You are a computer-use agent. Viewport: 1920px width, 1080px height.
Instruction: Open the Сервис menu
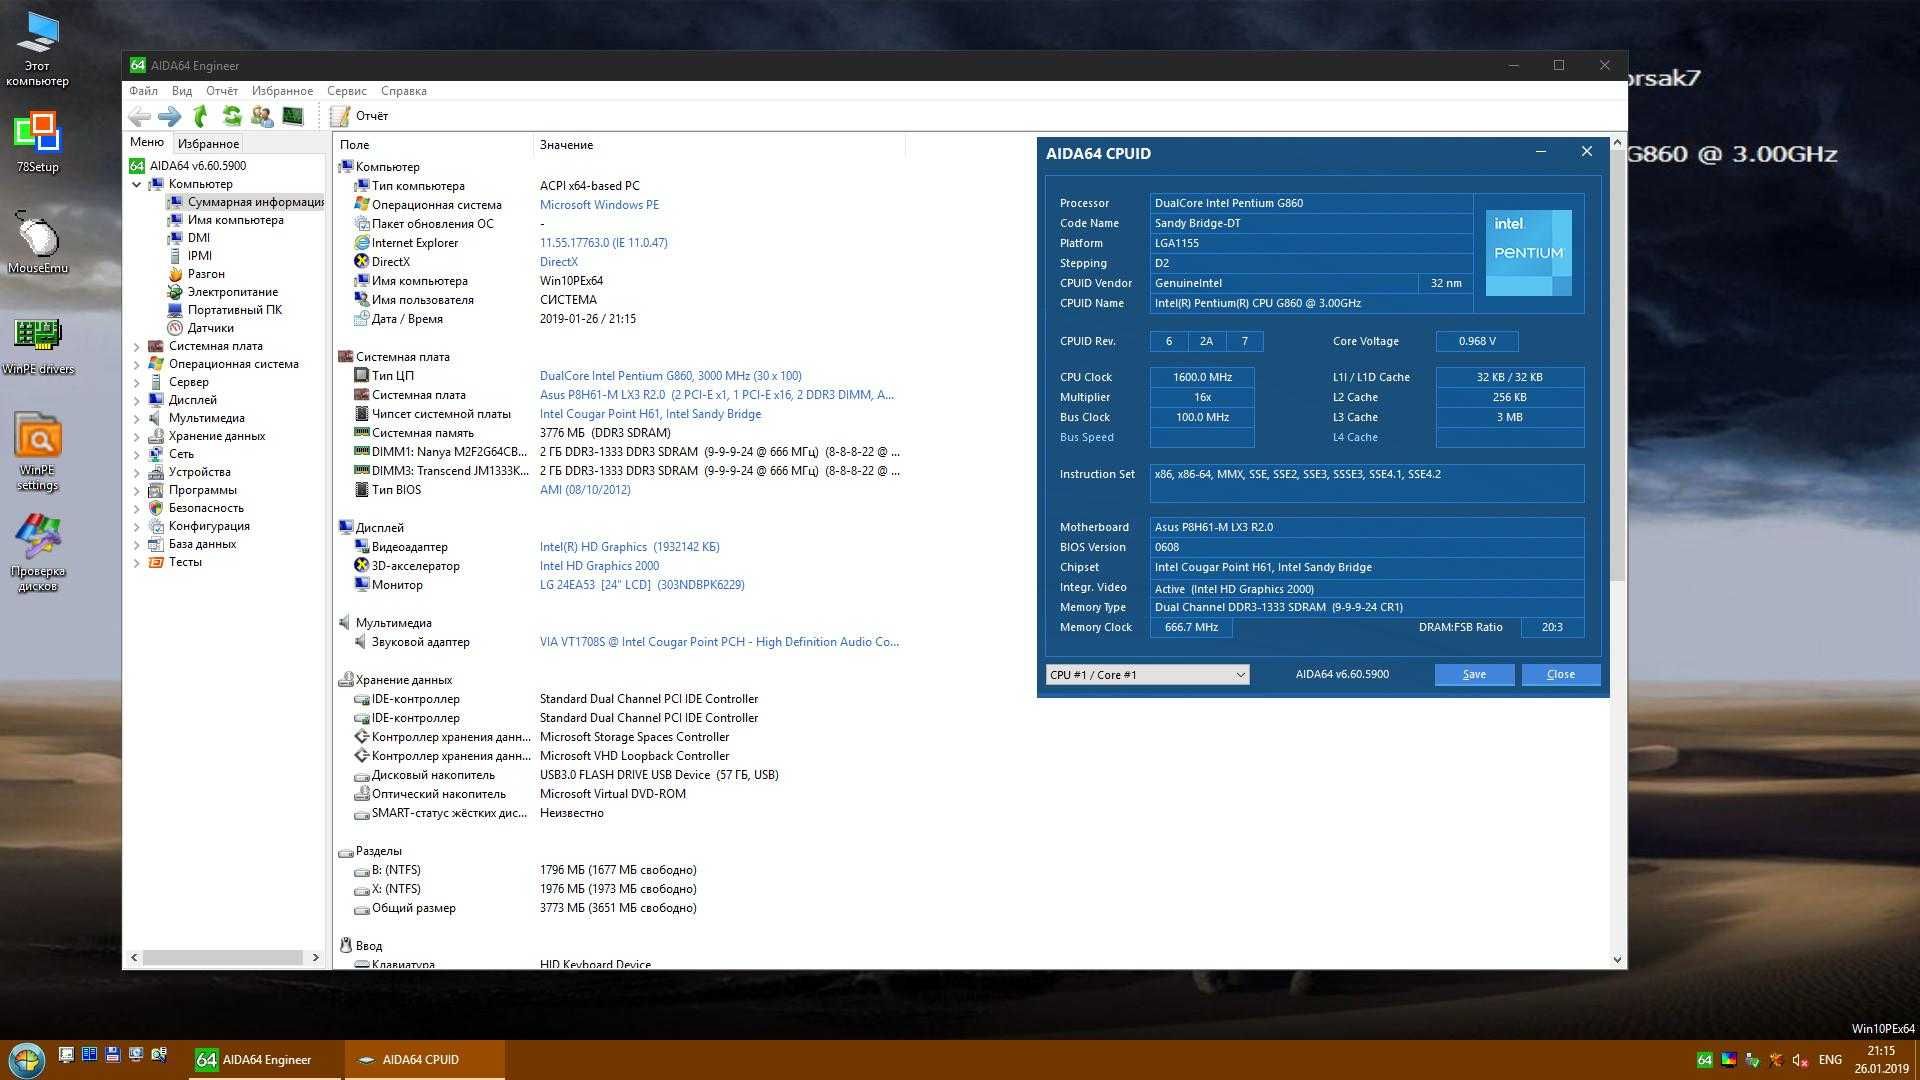coord(347,91)
